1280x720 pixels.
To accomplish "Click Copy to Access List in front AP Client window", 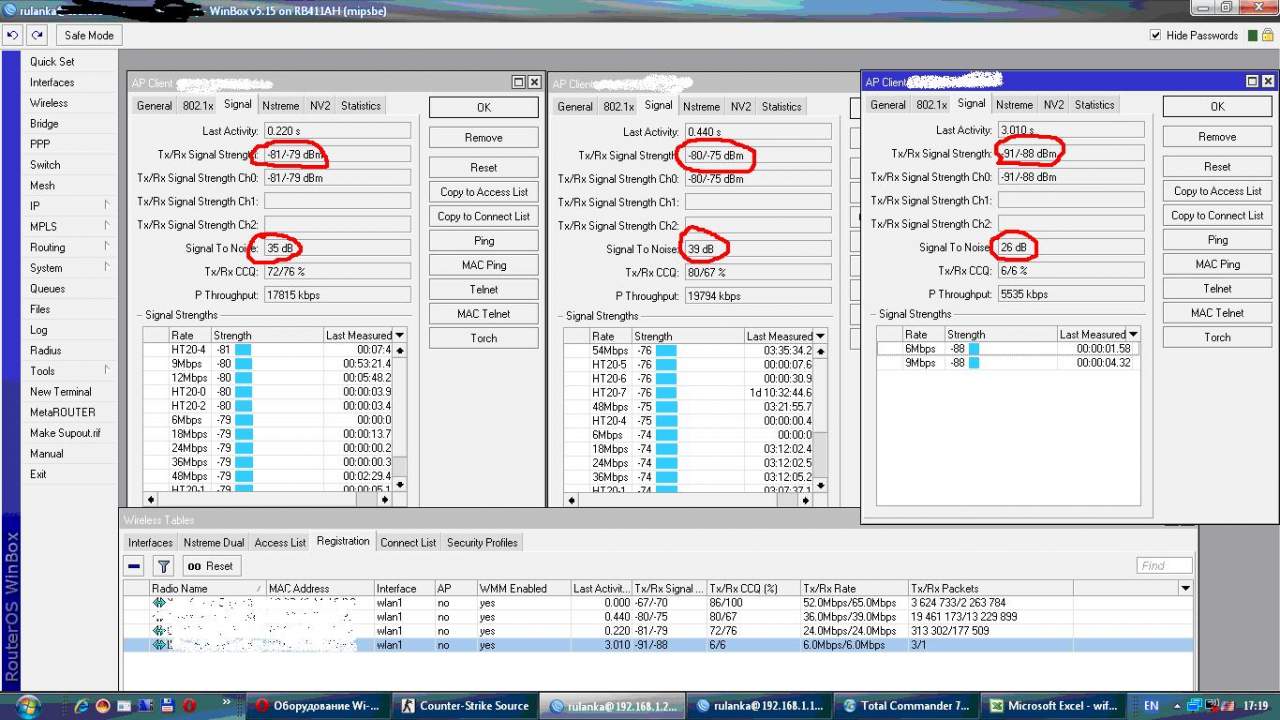I will tap(1217, 191).
